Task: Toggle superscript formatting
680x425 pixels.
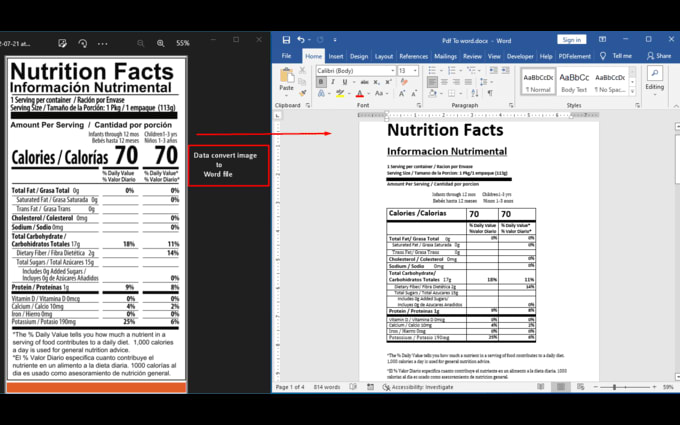Action: click(x=389, y=82)
